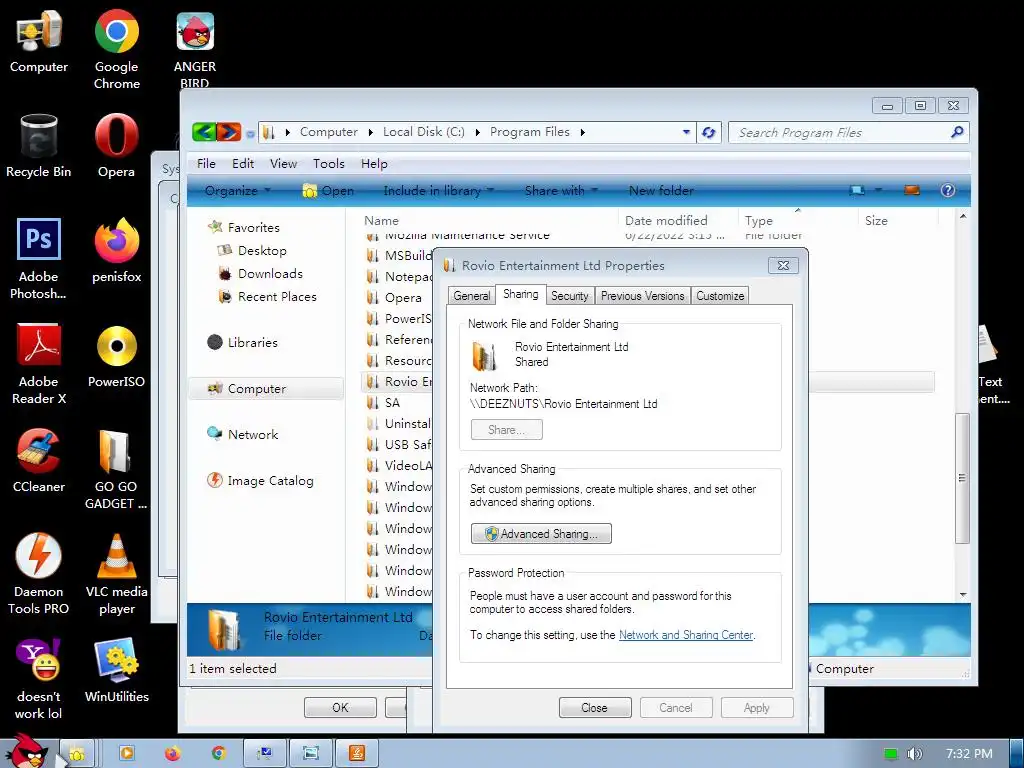The height and width of the screenshot is (768, 1024).
Task: Open the CCleaner desktop shortcut
Action: [39, 461]
